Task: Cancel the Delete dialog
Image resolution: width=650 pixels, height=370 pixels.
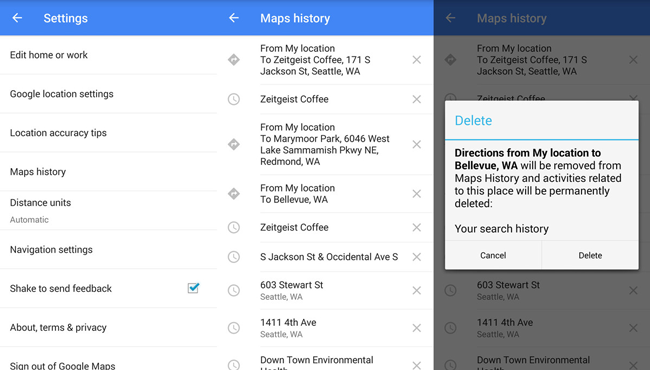Action: (x=493, y=255)
